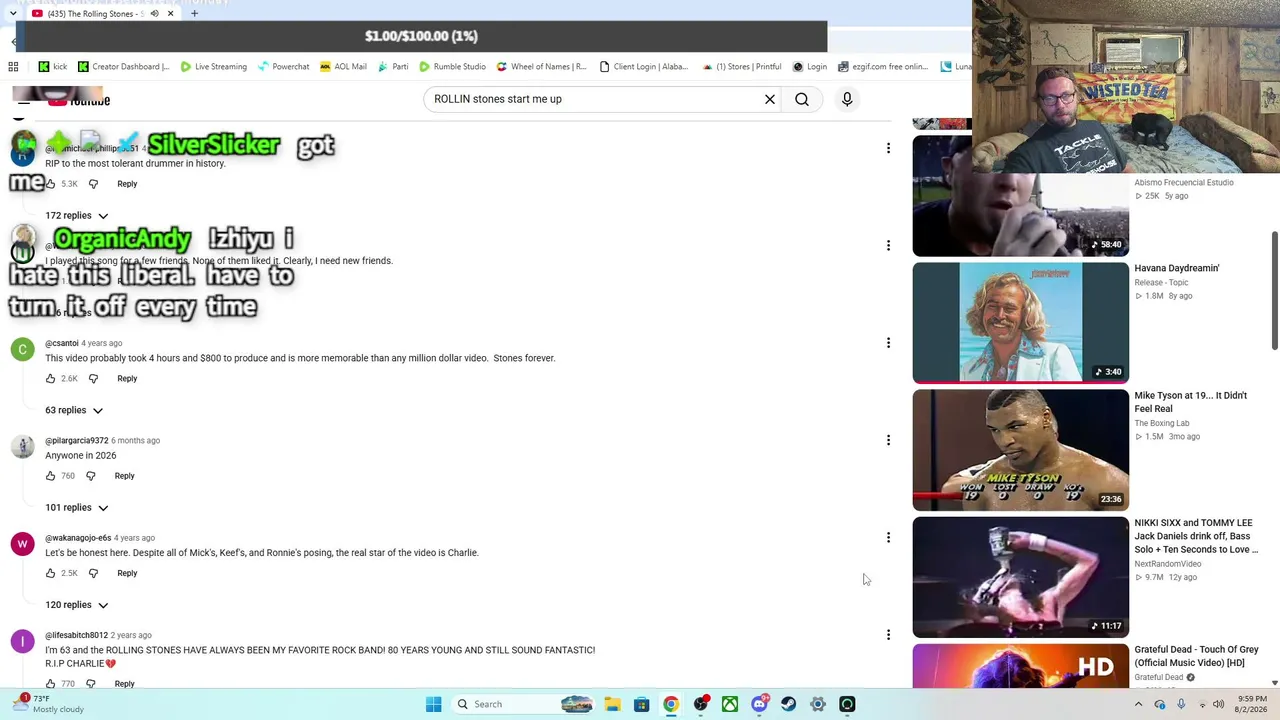Open Settings gear in the taskbar
Viewport: 1280px width, 720px height.
point(818,704)
